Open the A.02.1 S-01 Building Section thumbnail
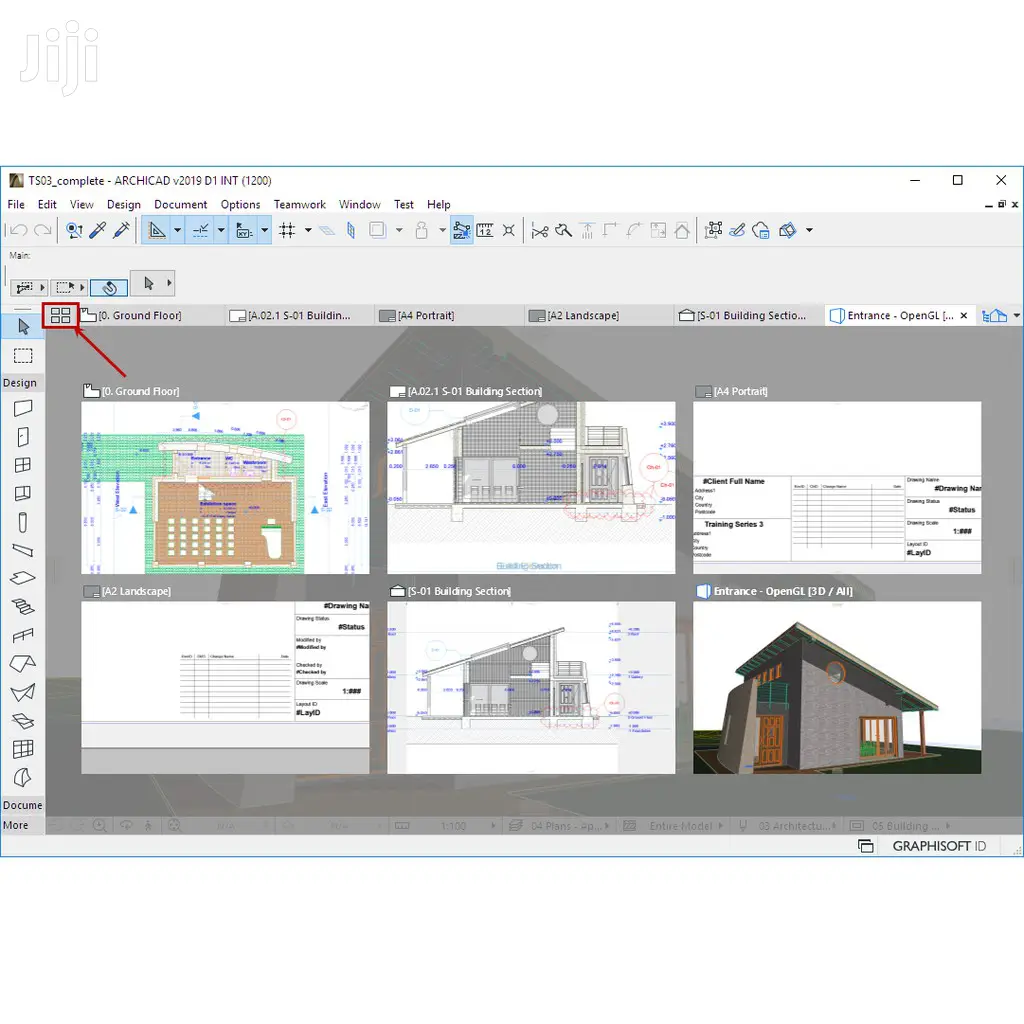 (x=531, y=487)
